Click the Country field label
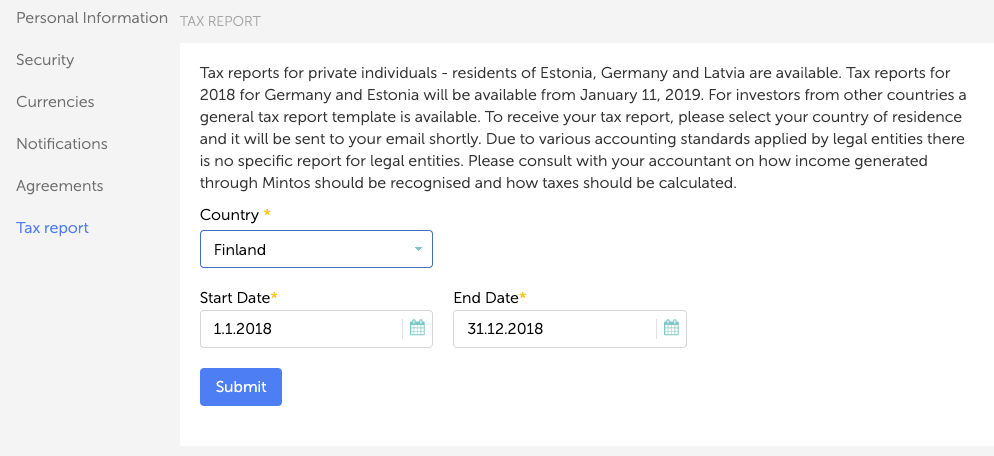Screen dimensions: 994x456 pos(229,215)
